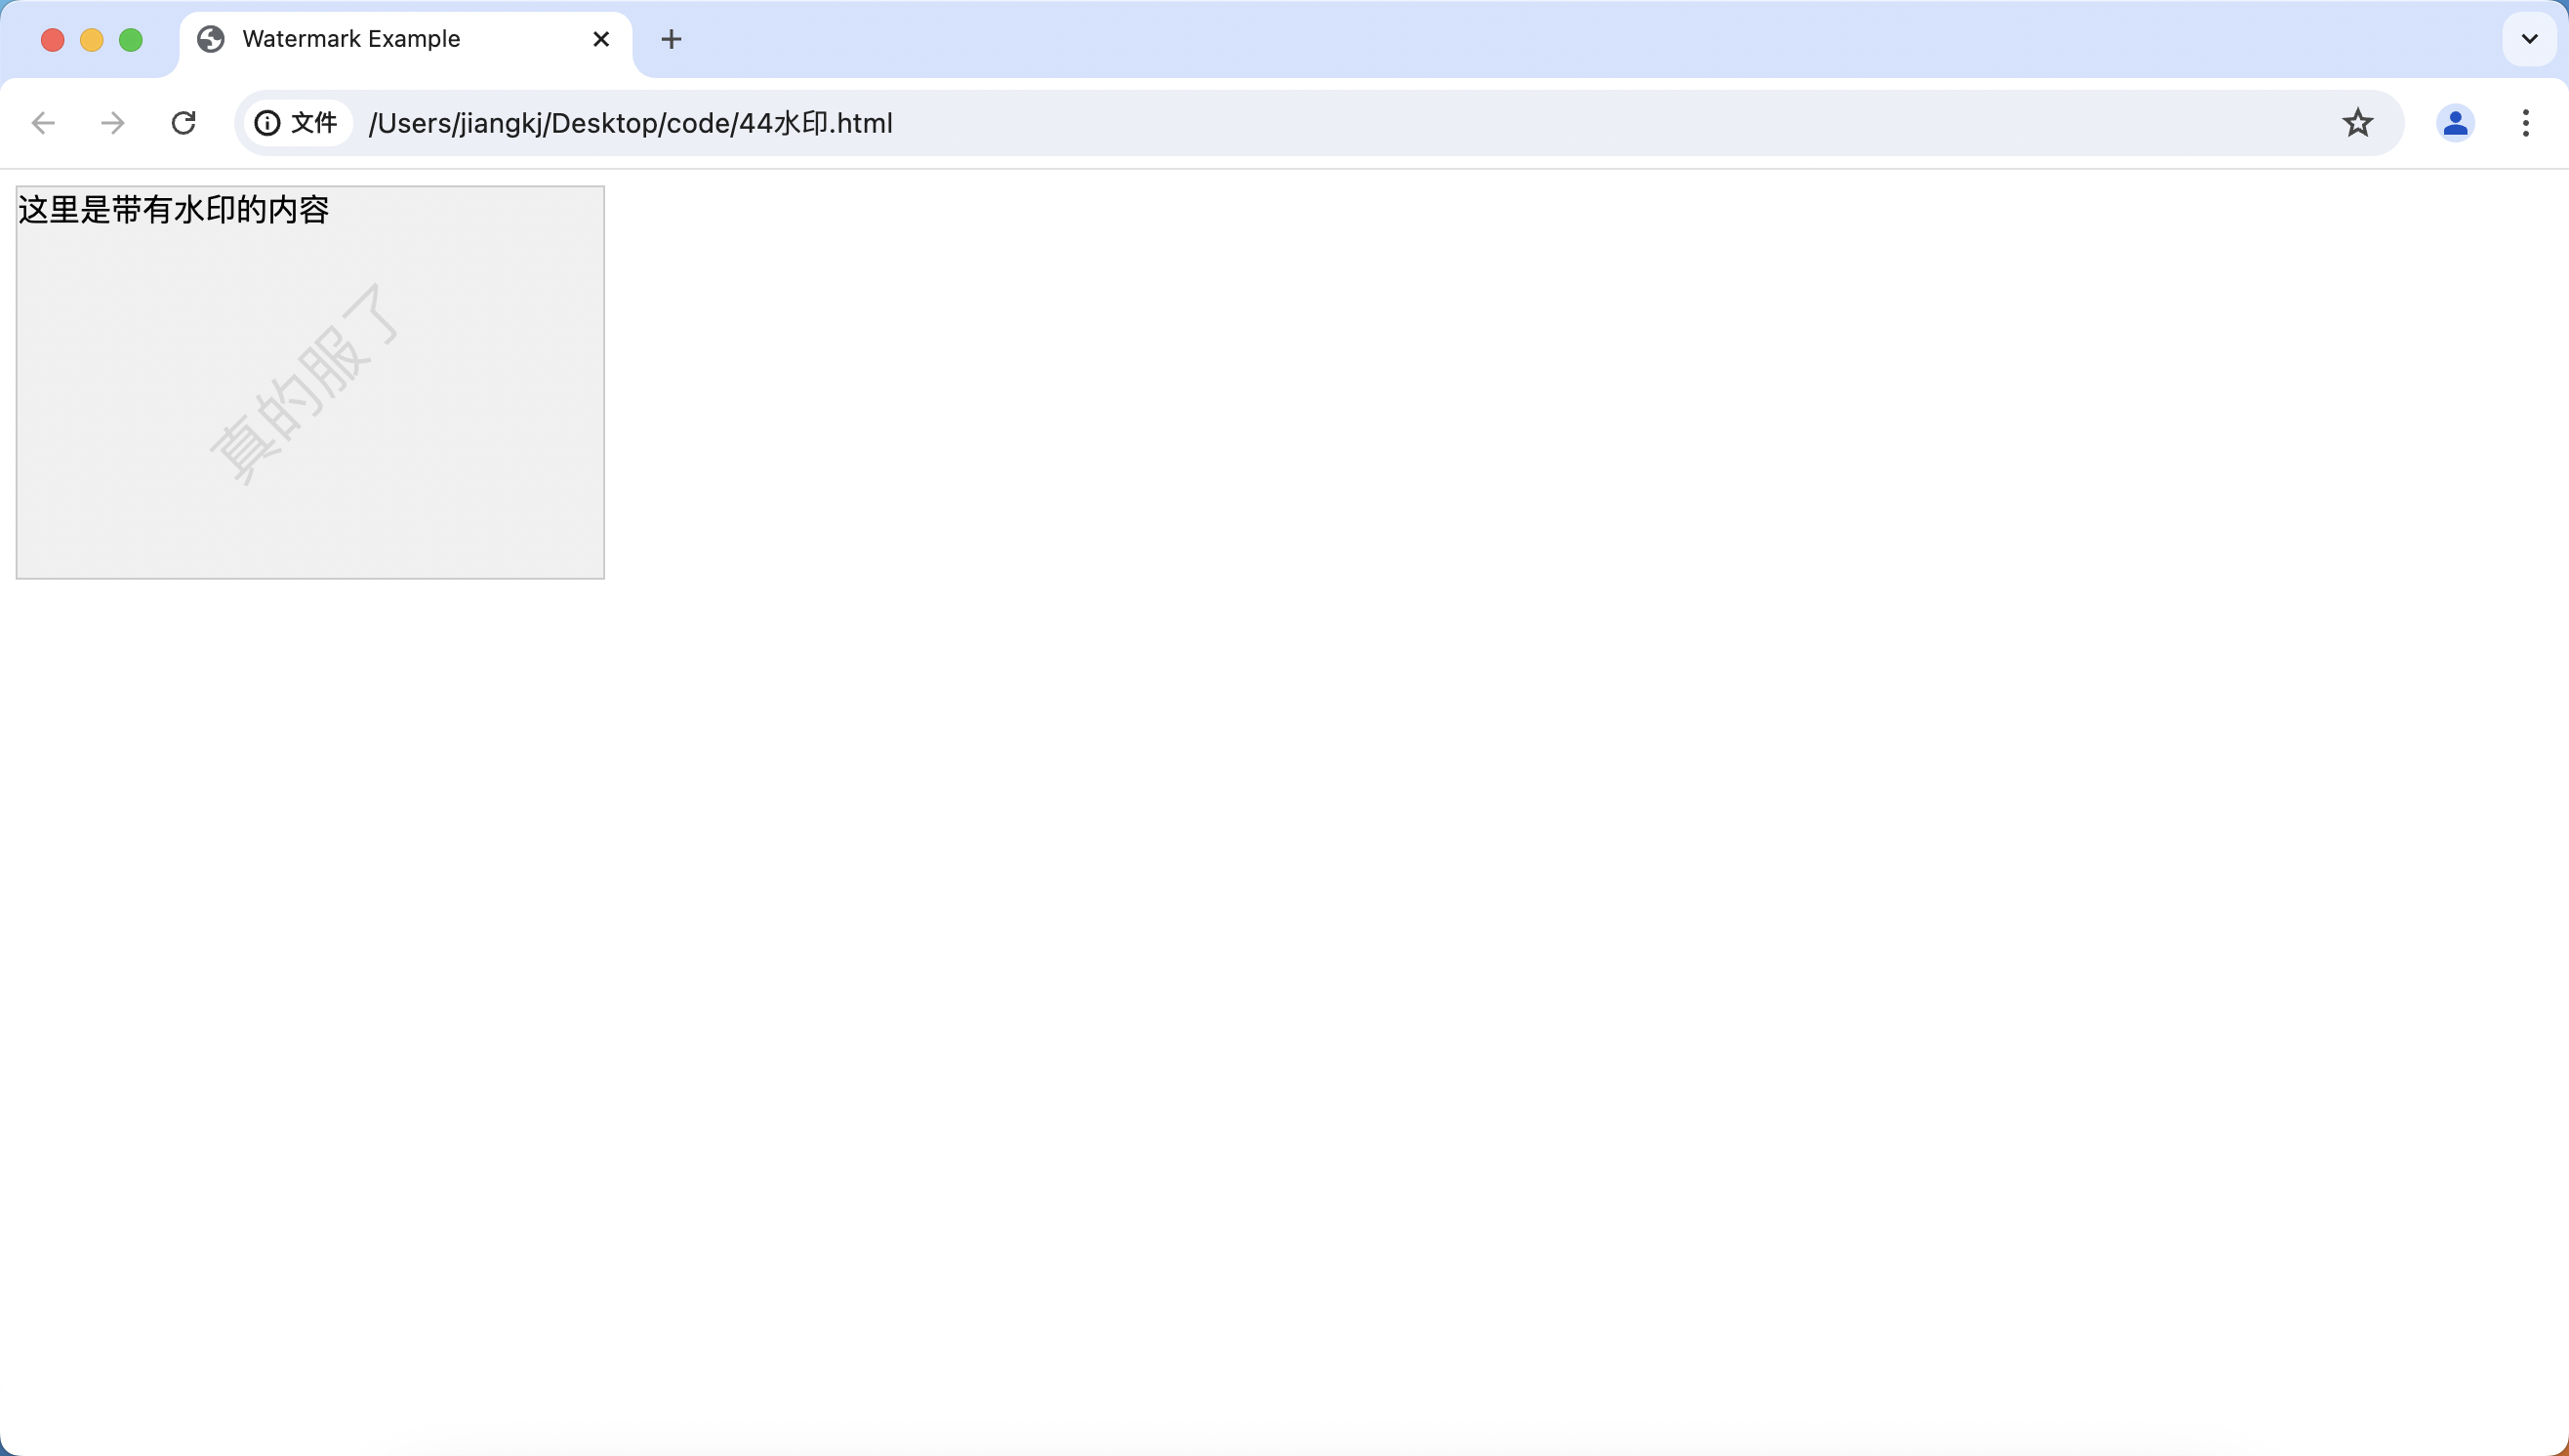
Task: Click the forward navigation arrow icon
Action: tap(111, 122)
